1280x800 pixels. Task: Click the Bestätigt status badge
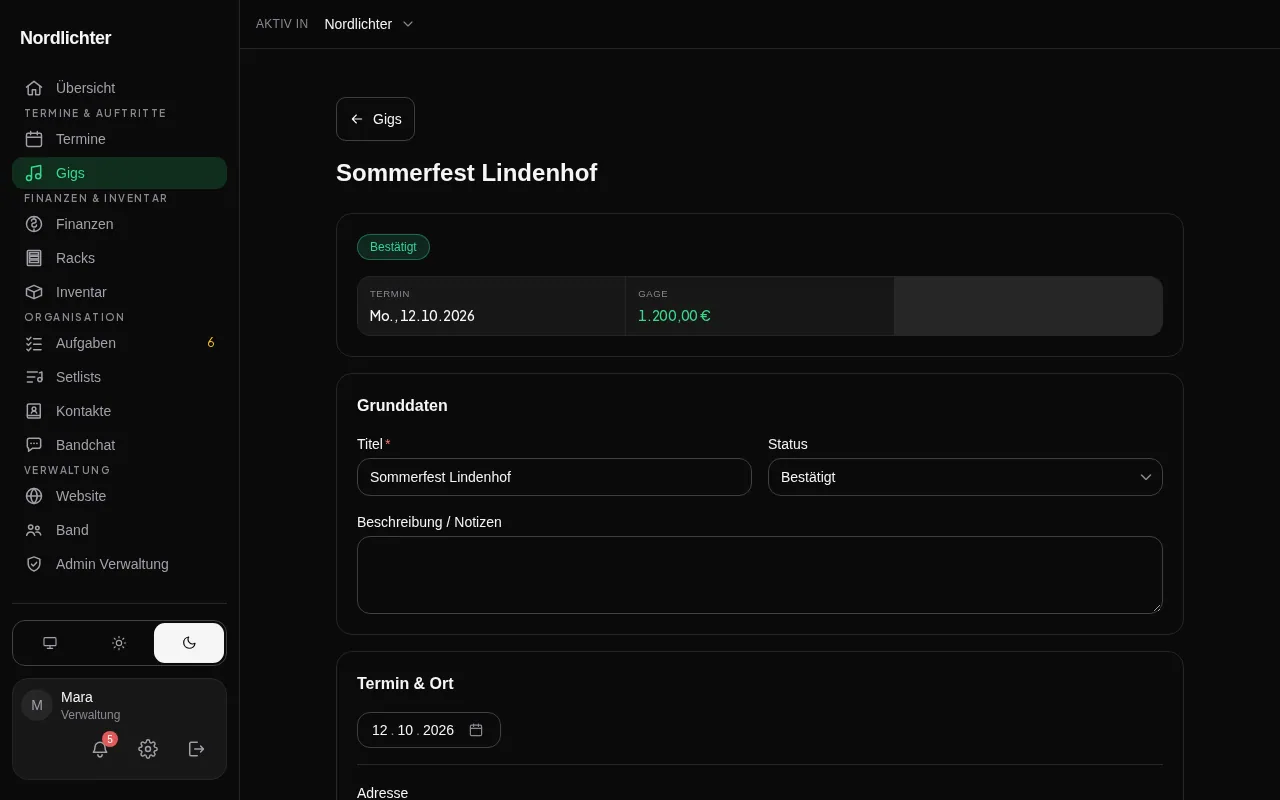(393, 247)
